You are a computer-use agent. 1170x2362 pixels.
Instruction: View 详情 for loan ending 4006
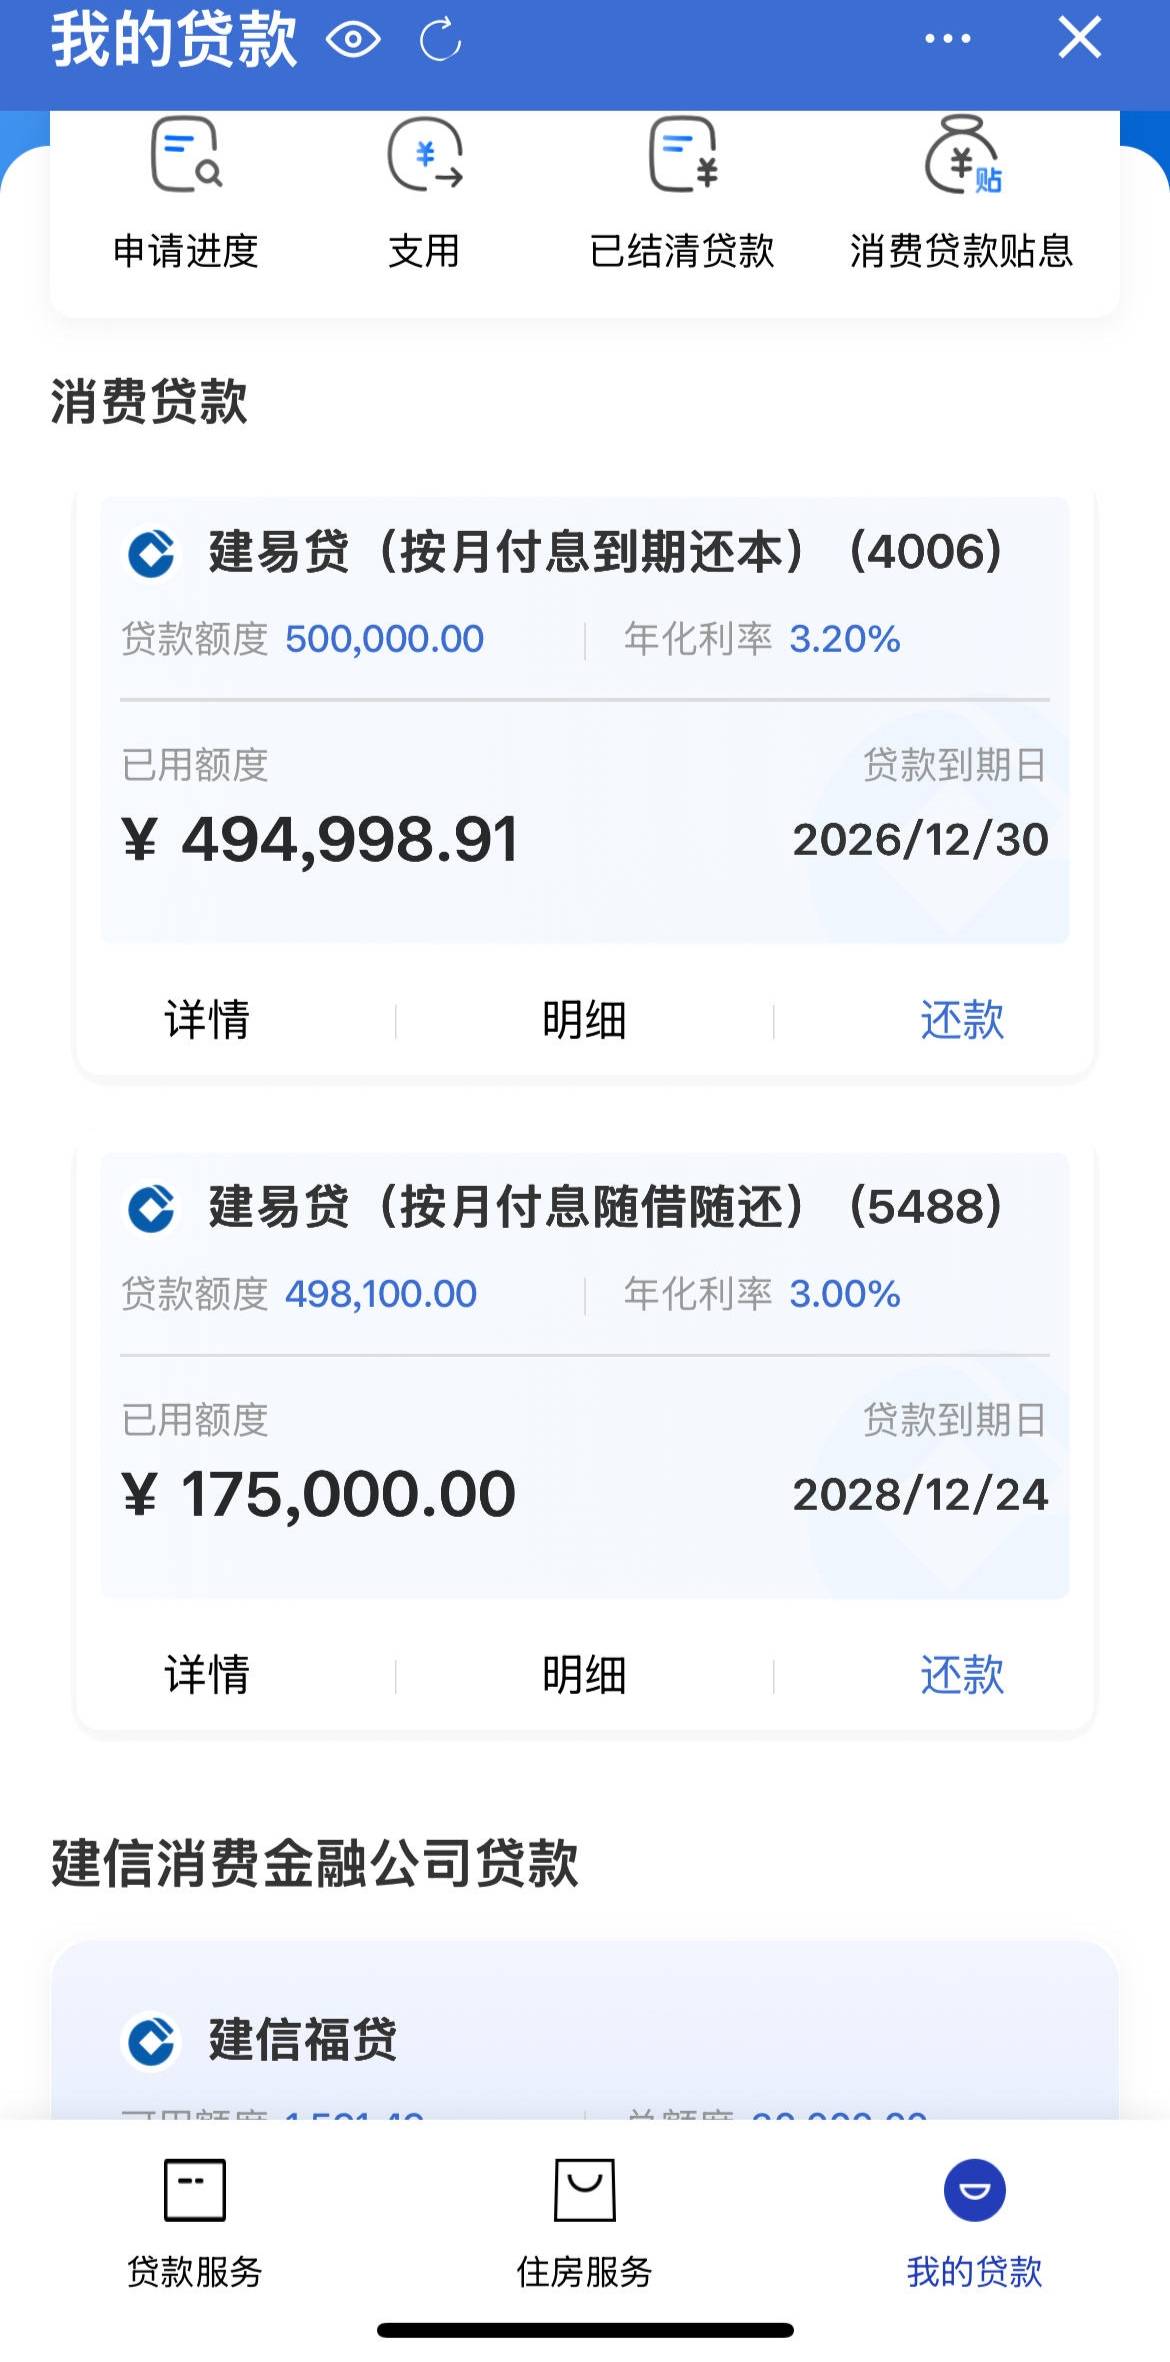(207, 1020)
